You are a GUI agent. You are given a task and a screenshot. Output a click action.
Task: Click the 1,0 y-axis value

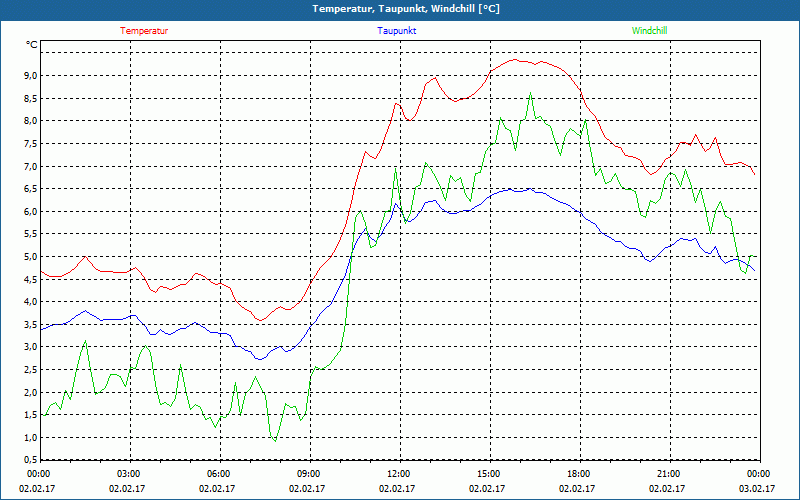(x=31, y=438)
